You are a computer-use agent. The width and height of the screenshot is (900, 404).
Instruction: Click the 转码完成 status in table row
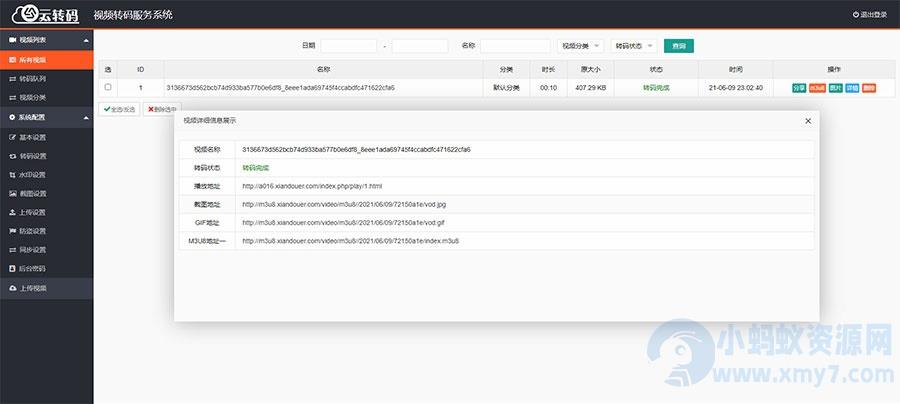[656, 88]
